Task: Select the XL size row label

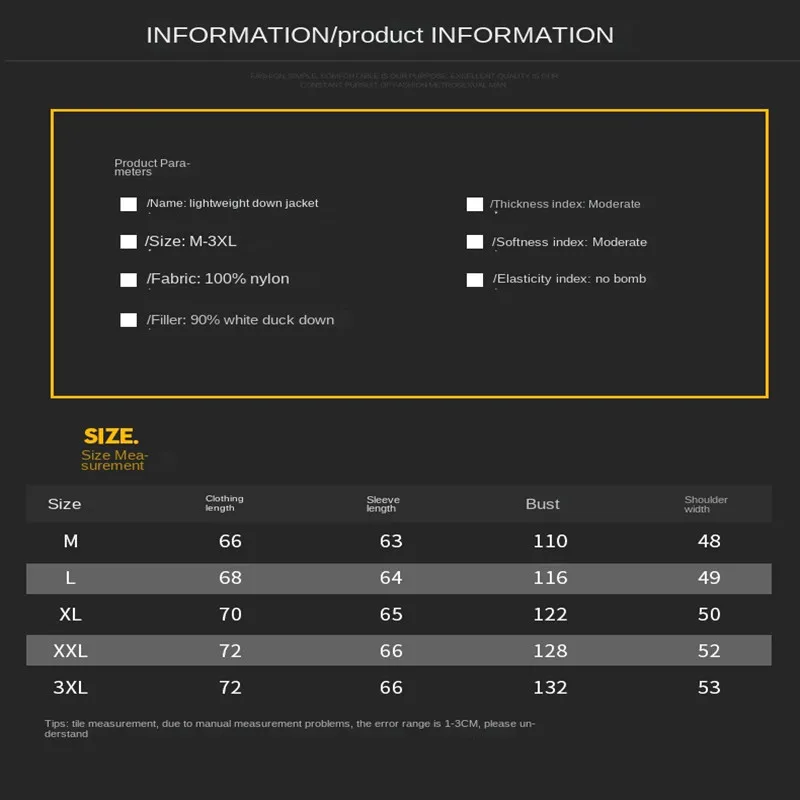Action: coord(70,614)
